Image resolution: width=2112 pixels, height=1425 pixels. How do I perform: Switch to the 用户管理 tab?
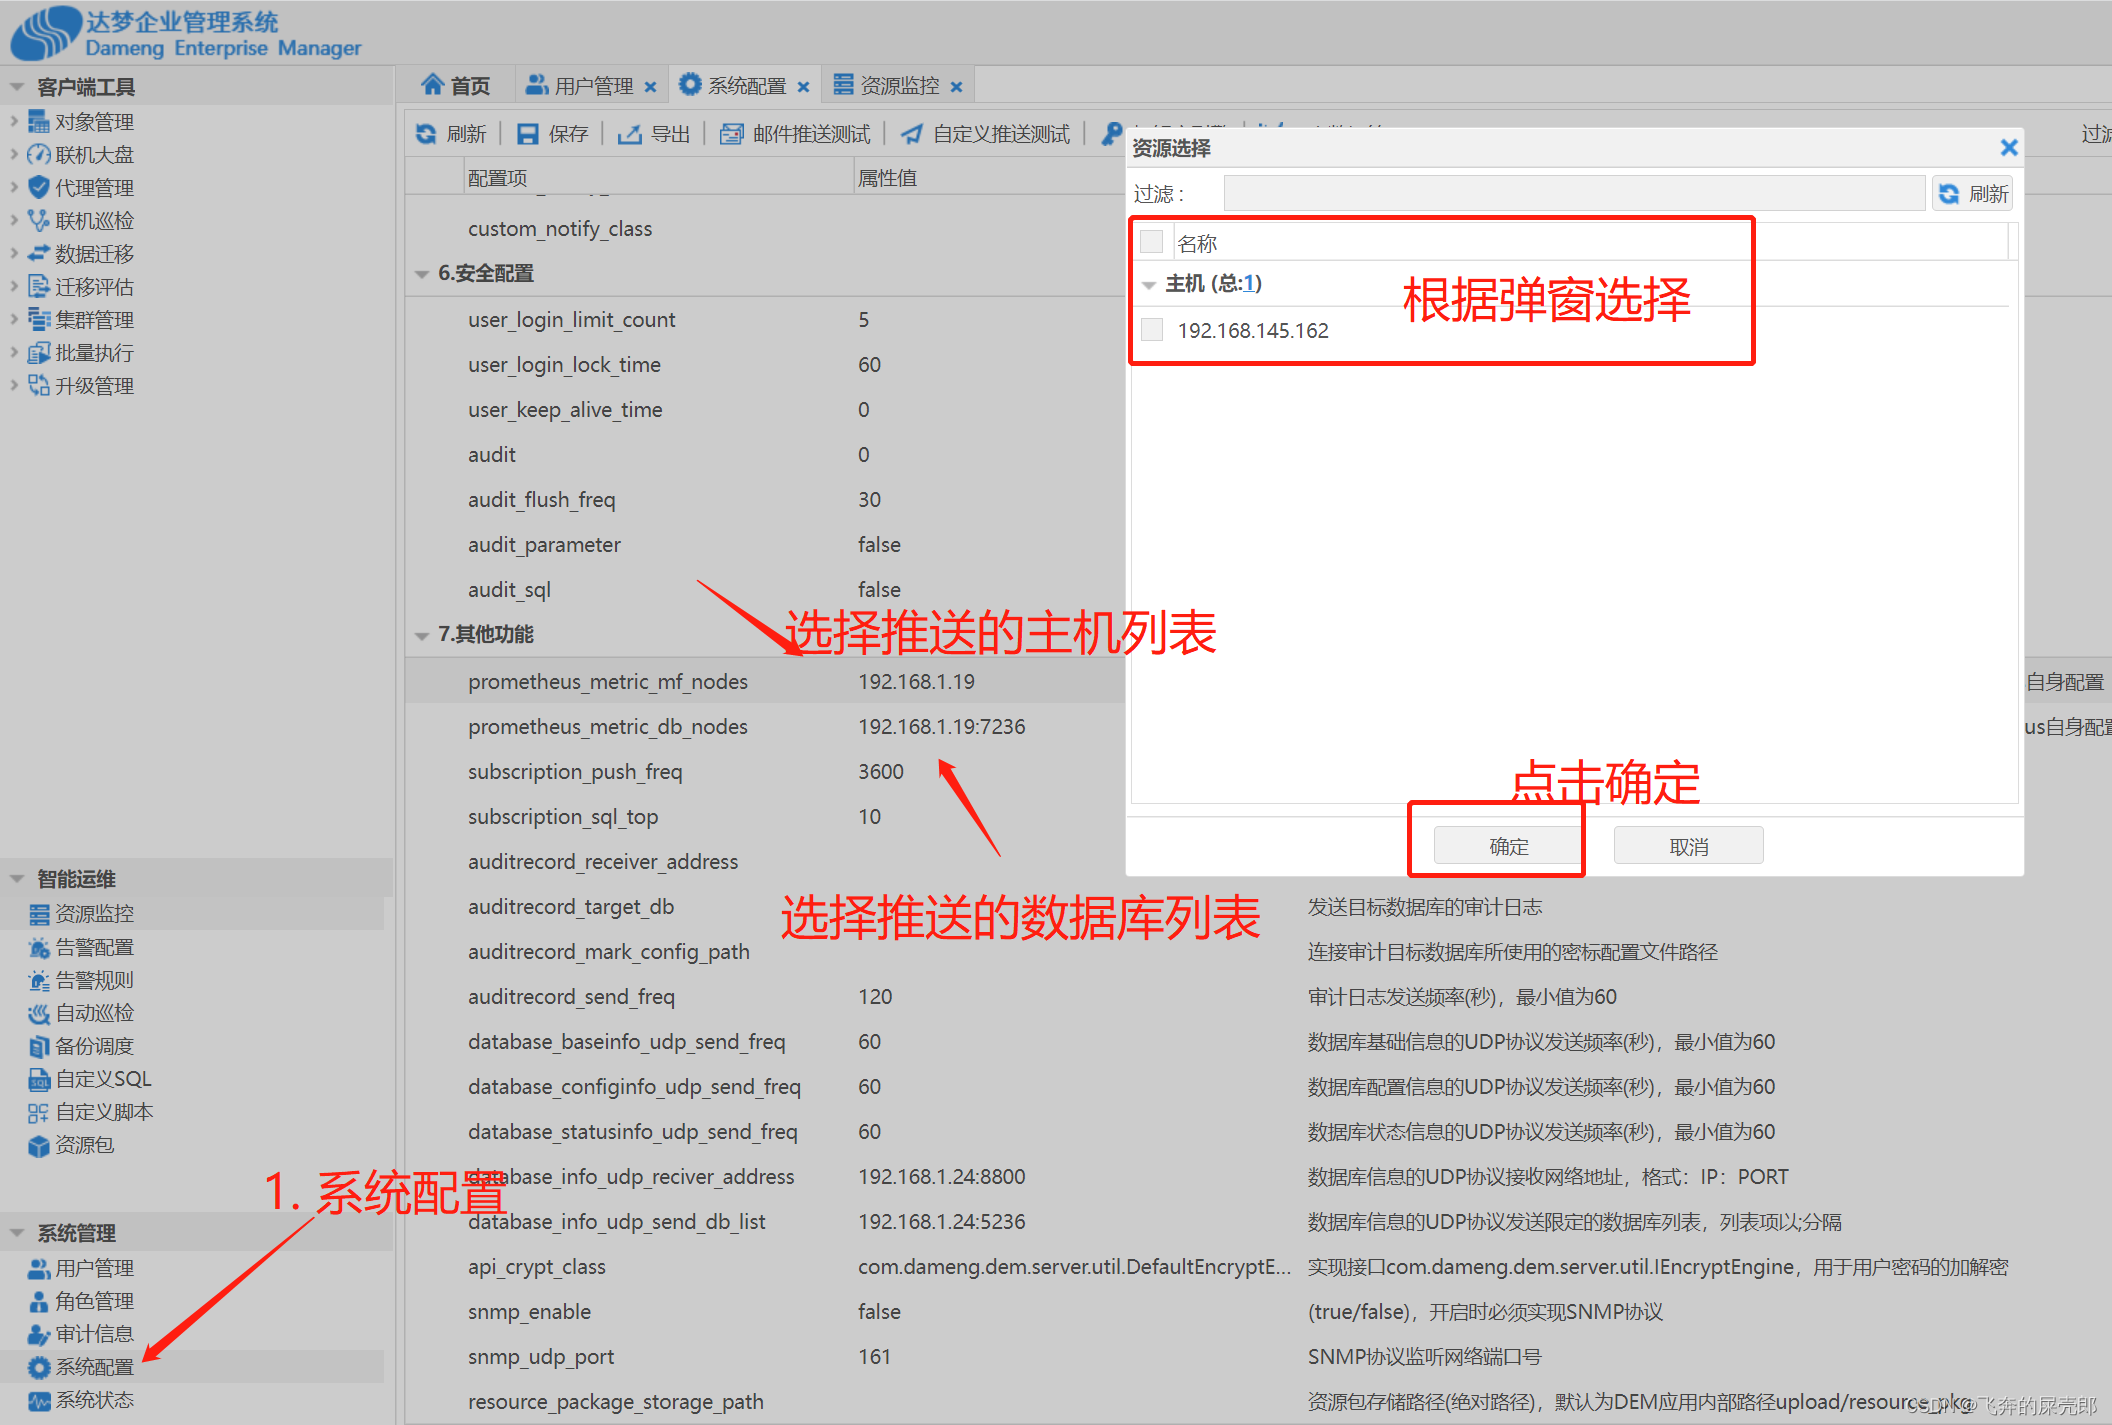click(x=592, y=86)
